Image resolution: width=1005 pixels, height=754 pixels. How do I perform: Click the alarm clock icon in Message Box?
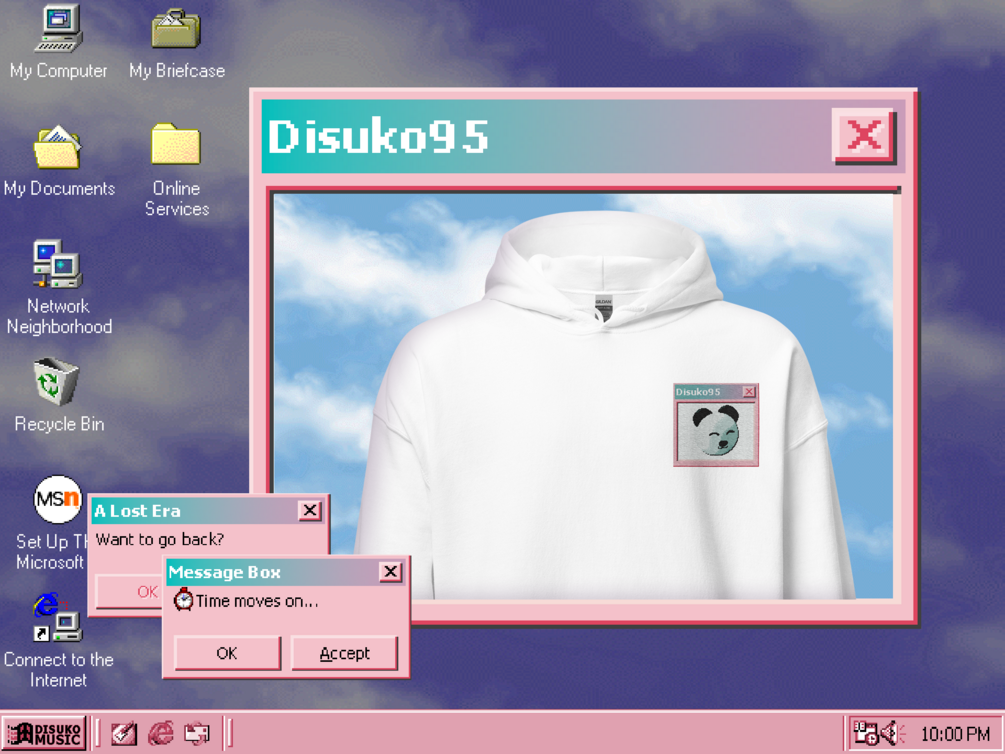[x=183, y=599]
